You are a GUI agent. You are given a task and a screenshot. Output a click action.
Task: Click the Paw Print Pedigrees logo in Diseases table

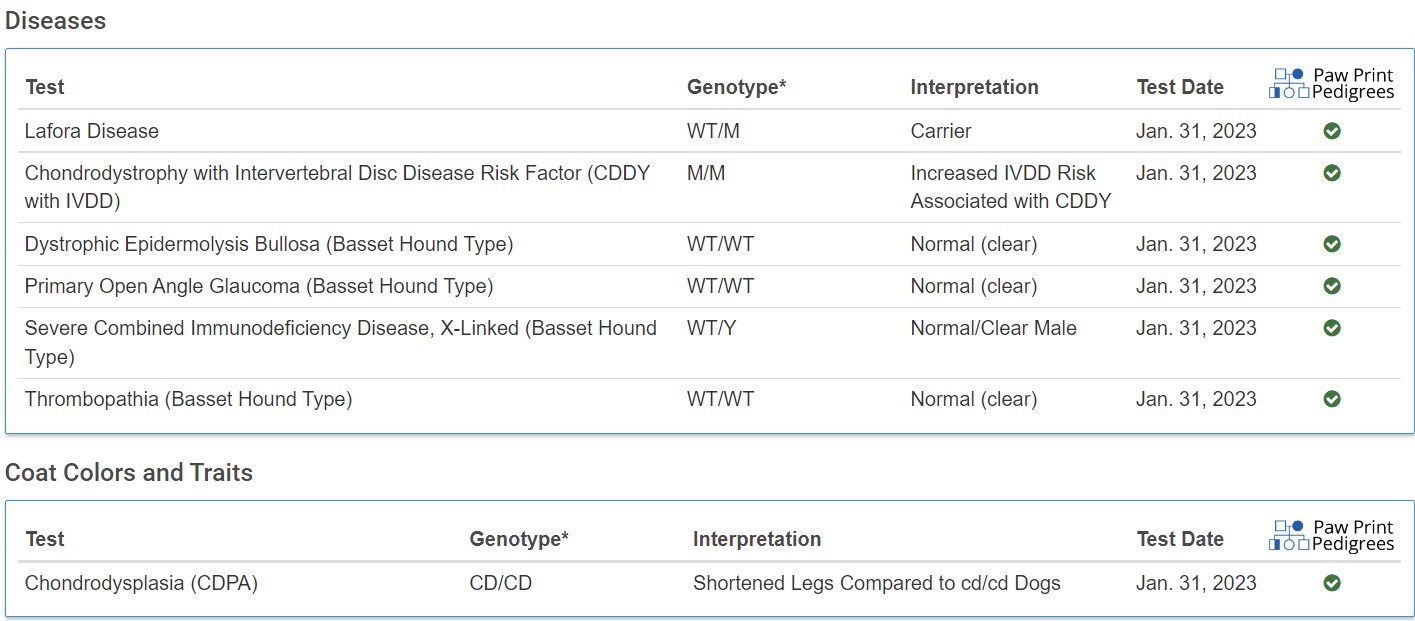(x=1331, y=84)
